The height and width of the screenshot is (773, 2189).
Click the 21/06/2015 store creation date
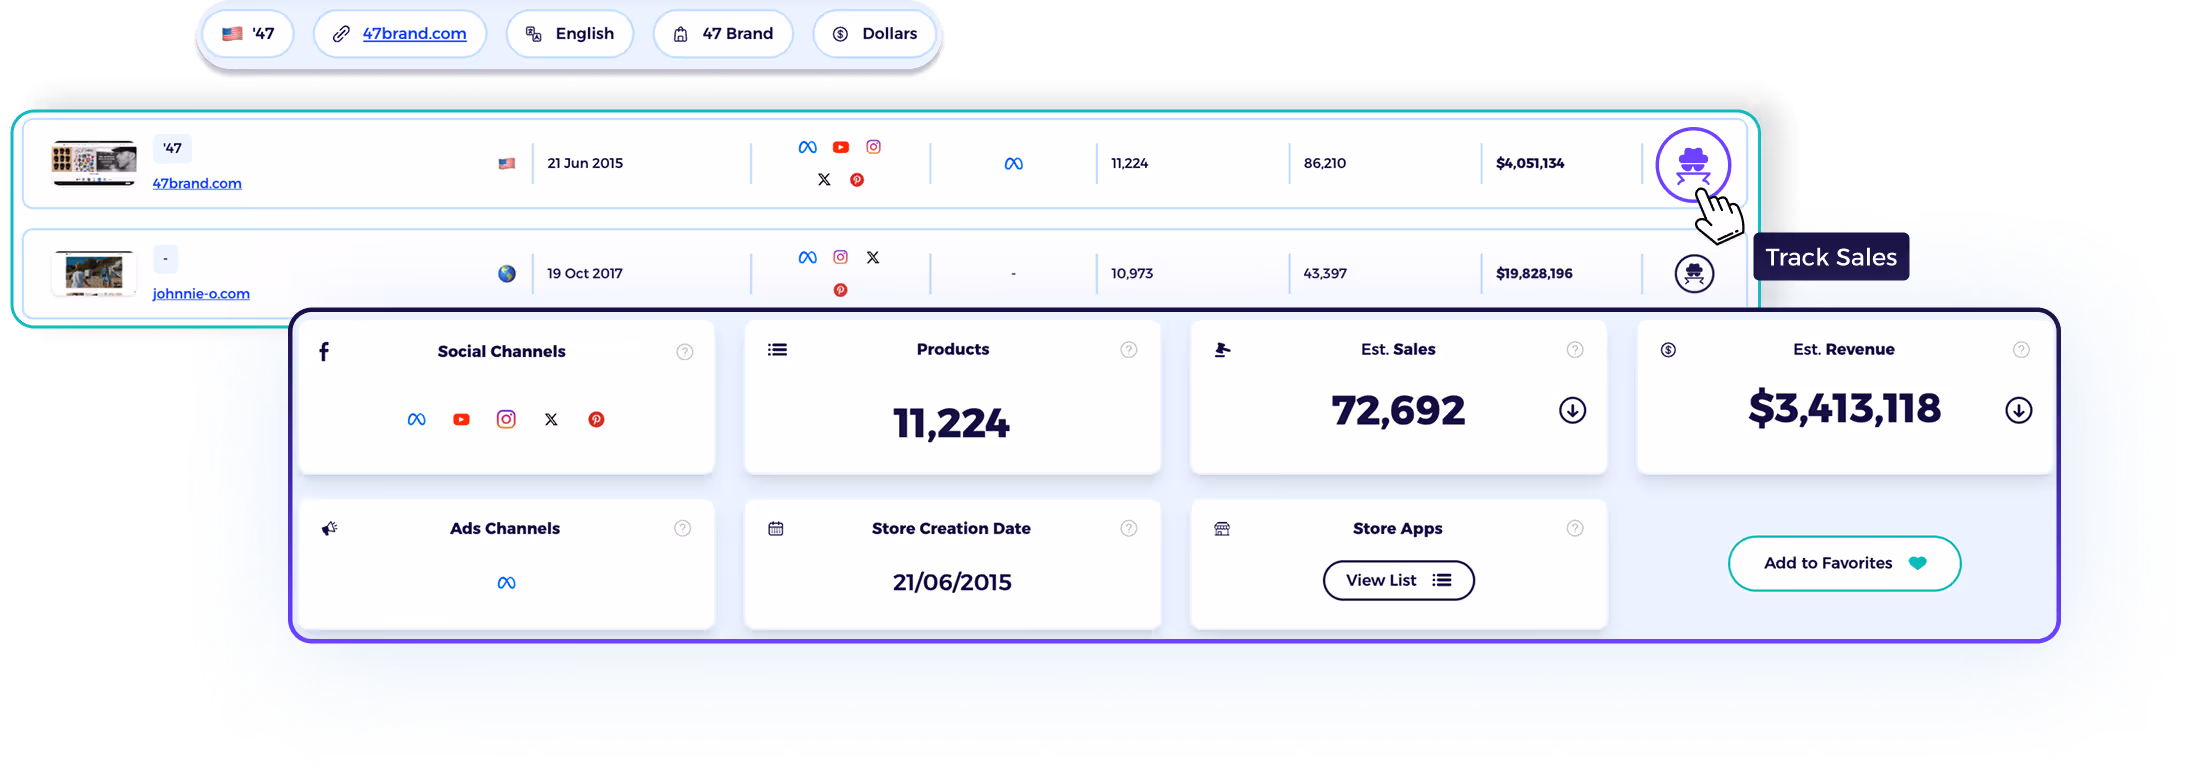coord(952,582)
